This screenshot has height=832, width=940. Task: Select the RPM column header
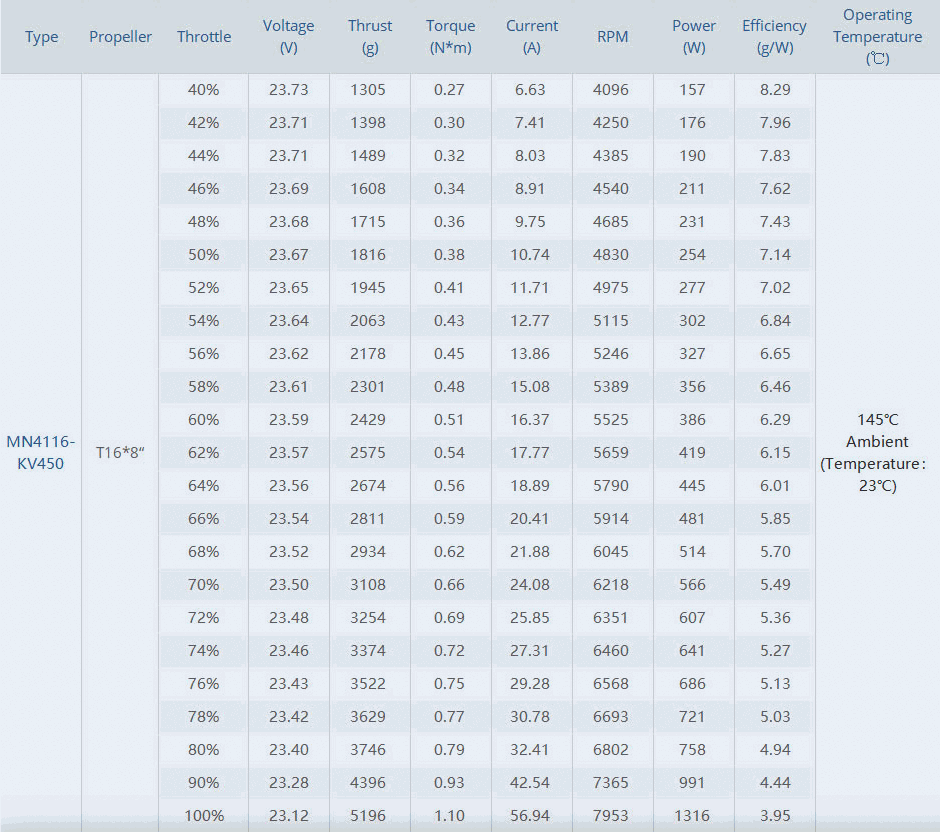(612, 37)
